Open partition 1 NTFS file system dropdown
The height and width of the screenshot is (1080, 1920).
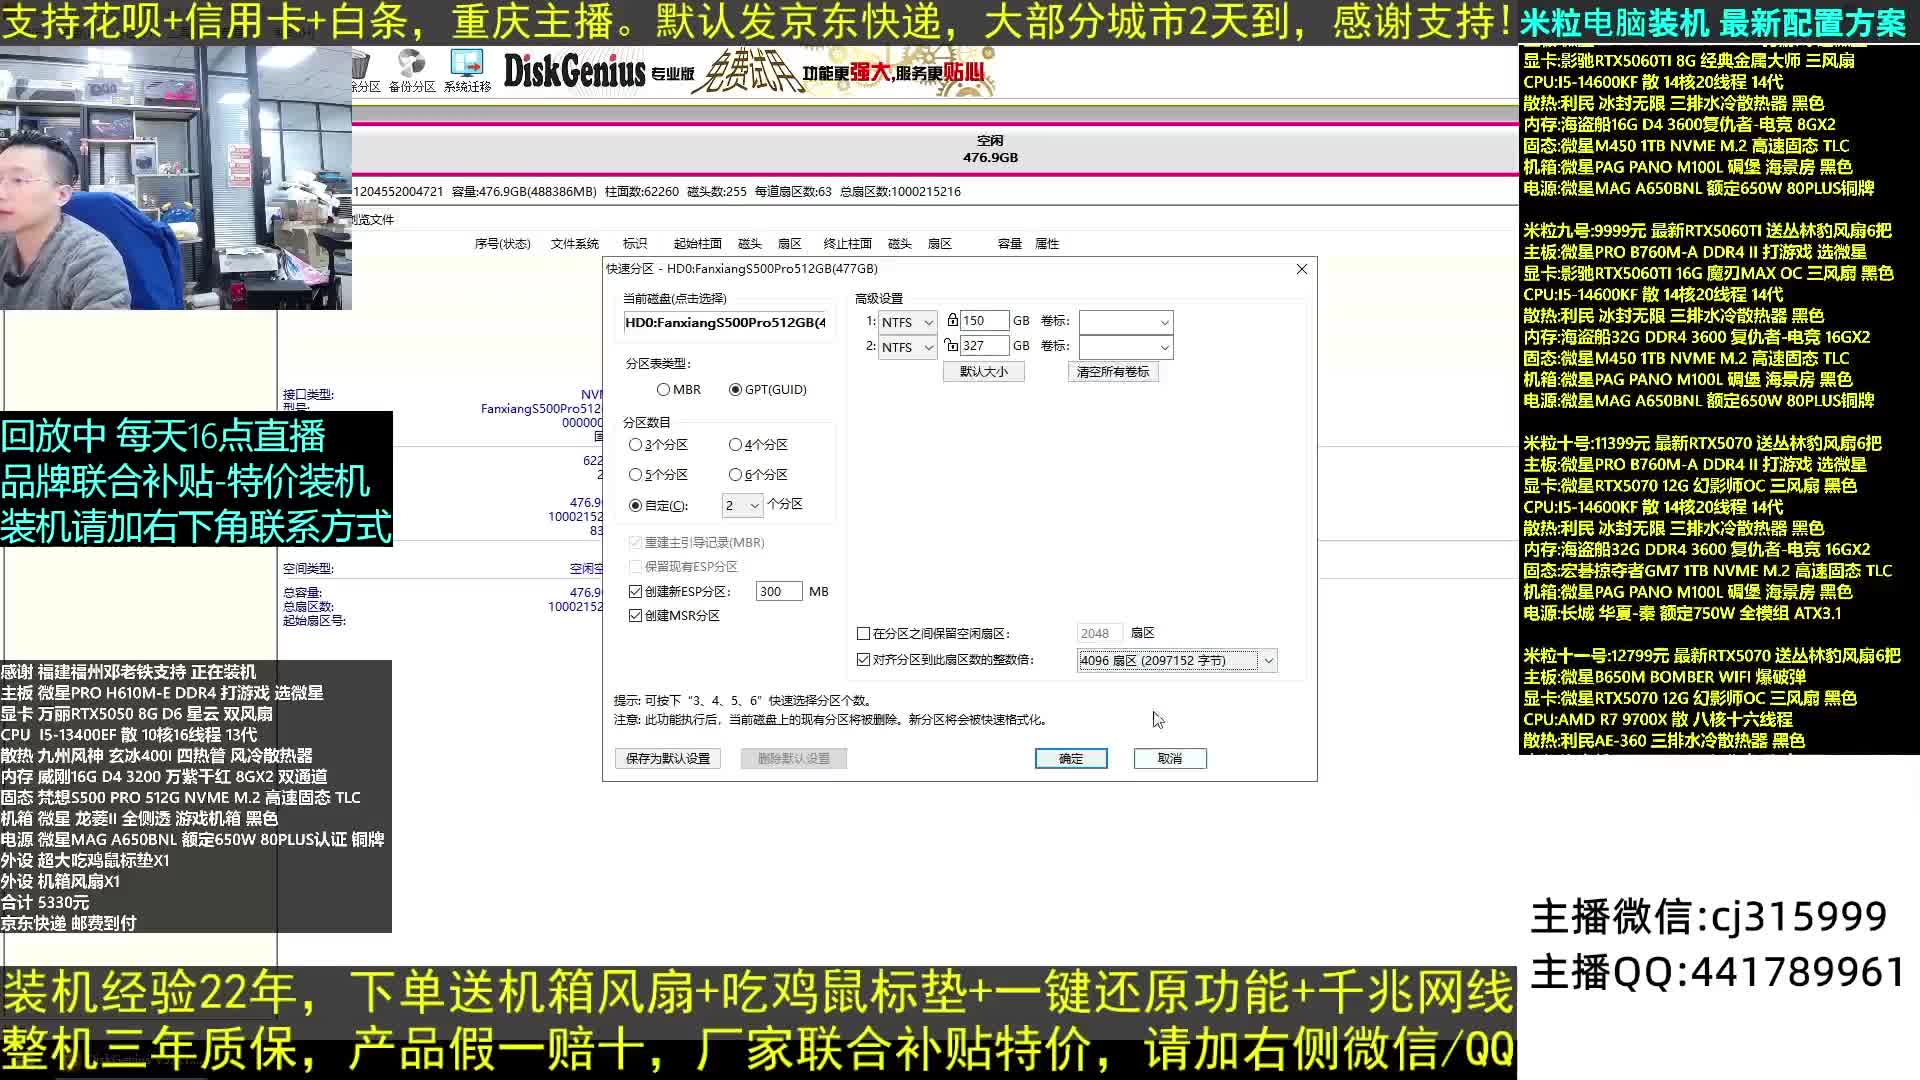pos(907,322)
